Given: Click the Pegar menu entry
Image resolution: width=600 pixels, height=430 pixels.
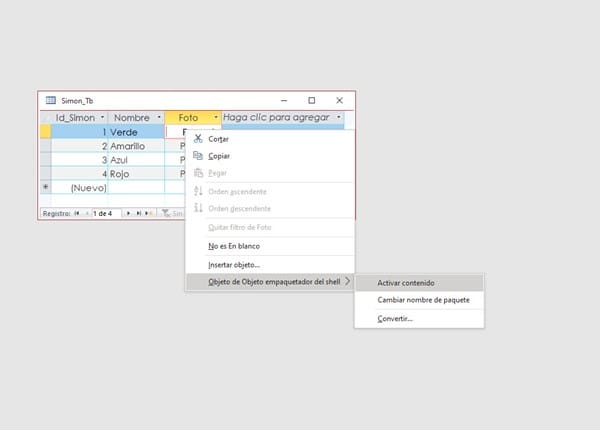Looking at the screenshot, I should pos(270,173).
